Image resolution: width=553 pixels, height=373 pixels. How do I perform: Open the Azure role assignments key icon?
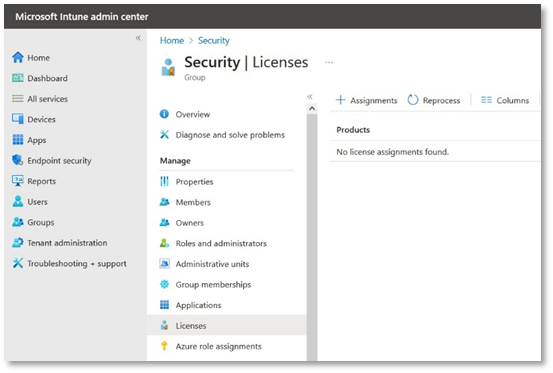[164, 346]
